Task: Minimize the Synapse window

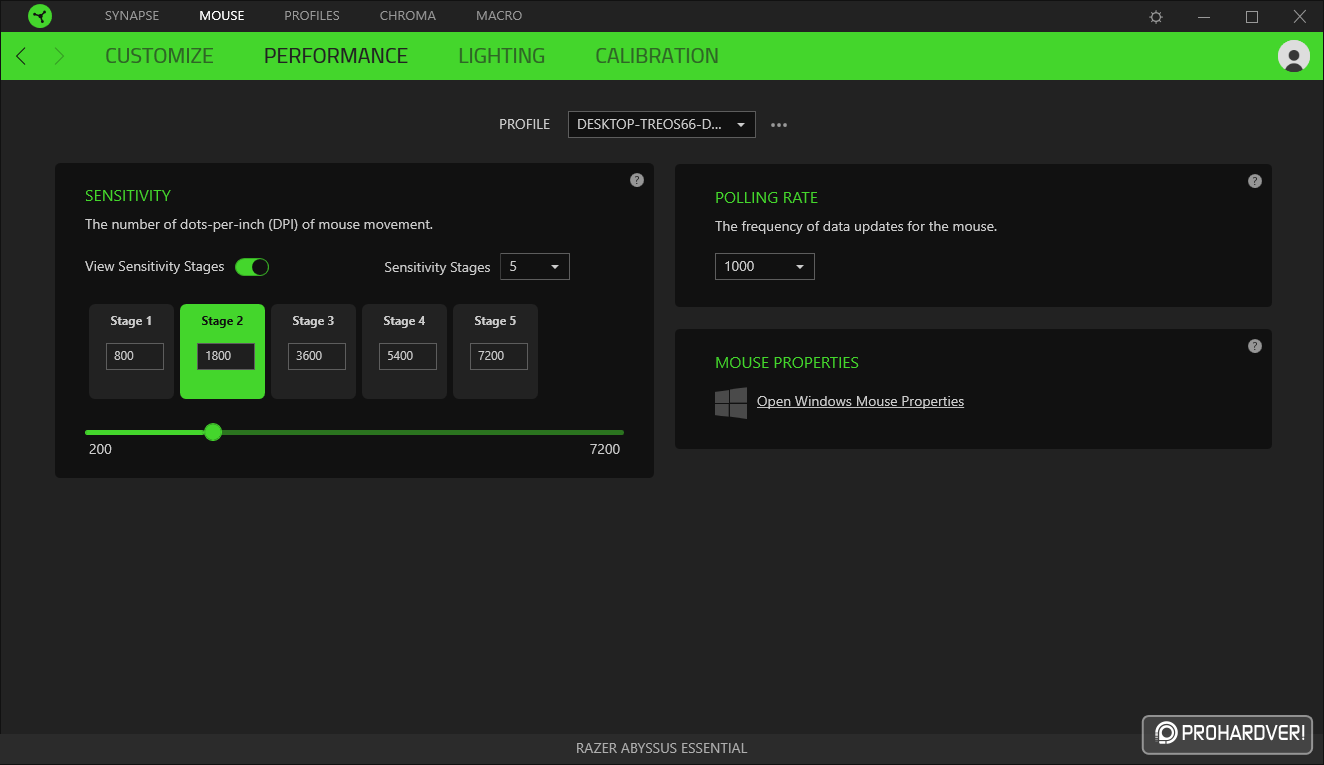Action: 1205,17
